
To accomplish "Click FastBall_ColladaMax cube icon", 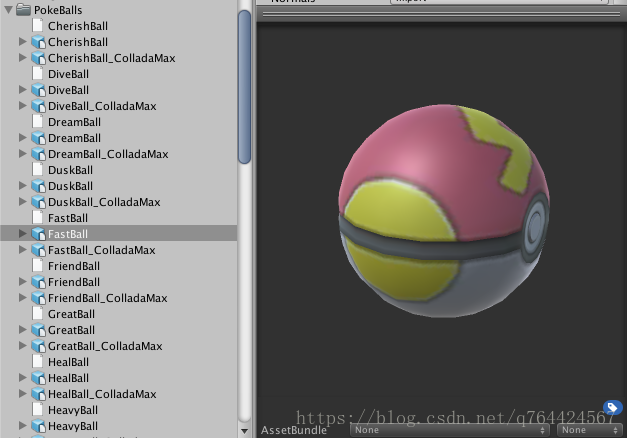I will click(38, 250).
